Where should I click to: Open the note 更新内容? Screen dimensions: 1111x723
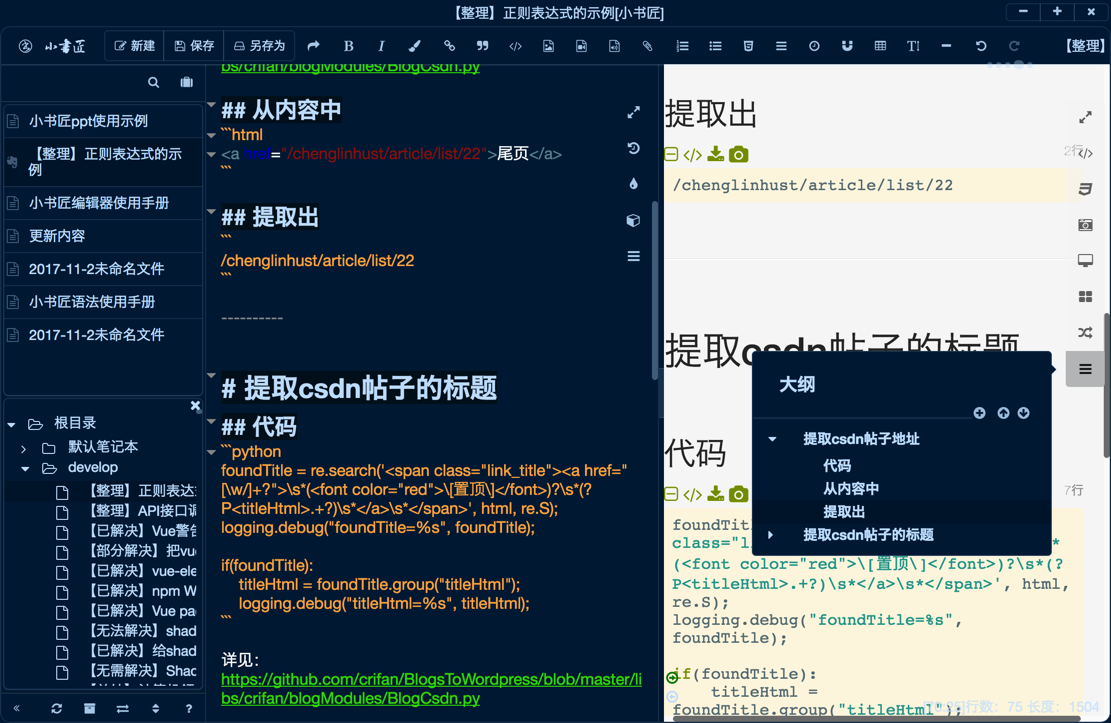click(103, 236)
